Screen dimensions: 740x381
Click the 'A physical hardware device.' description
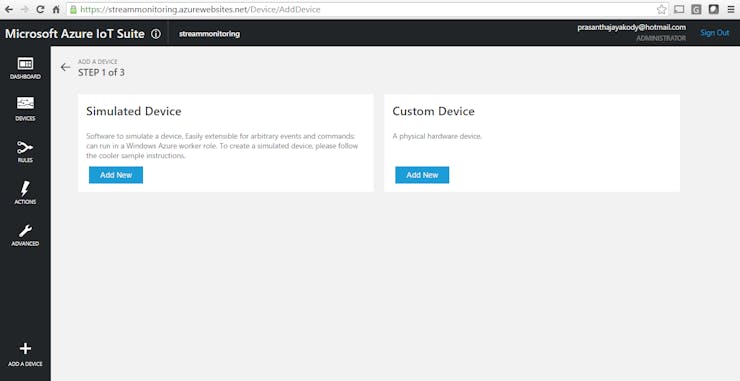437,136
